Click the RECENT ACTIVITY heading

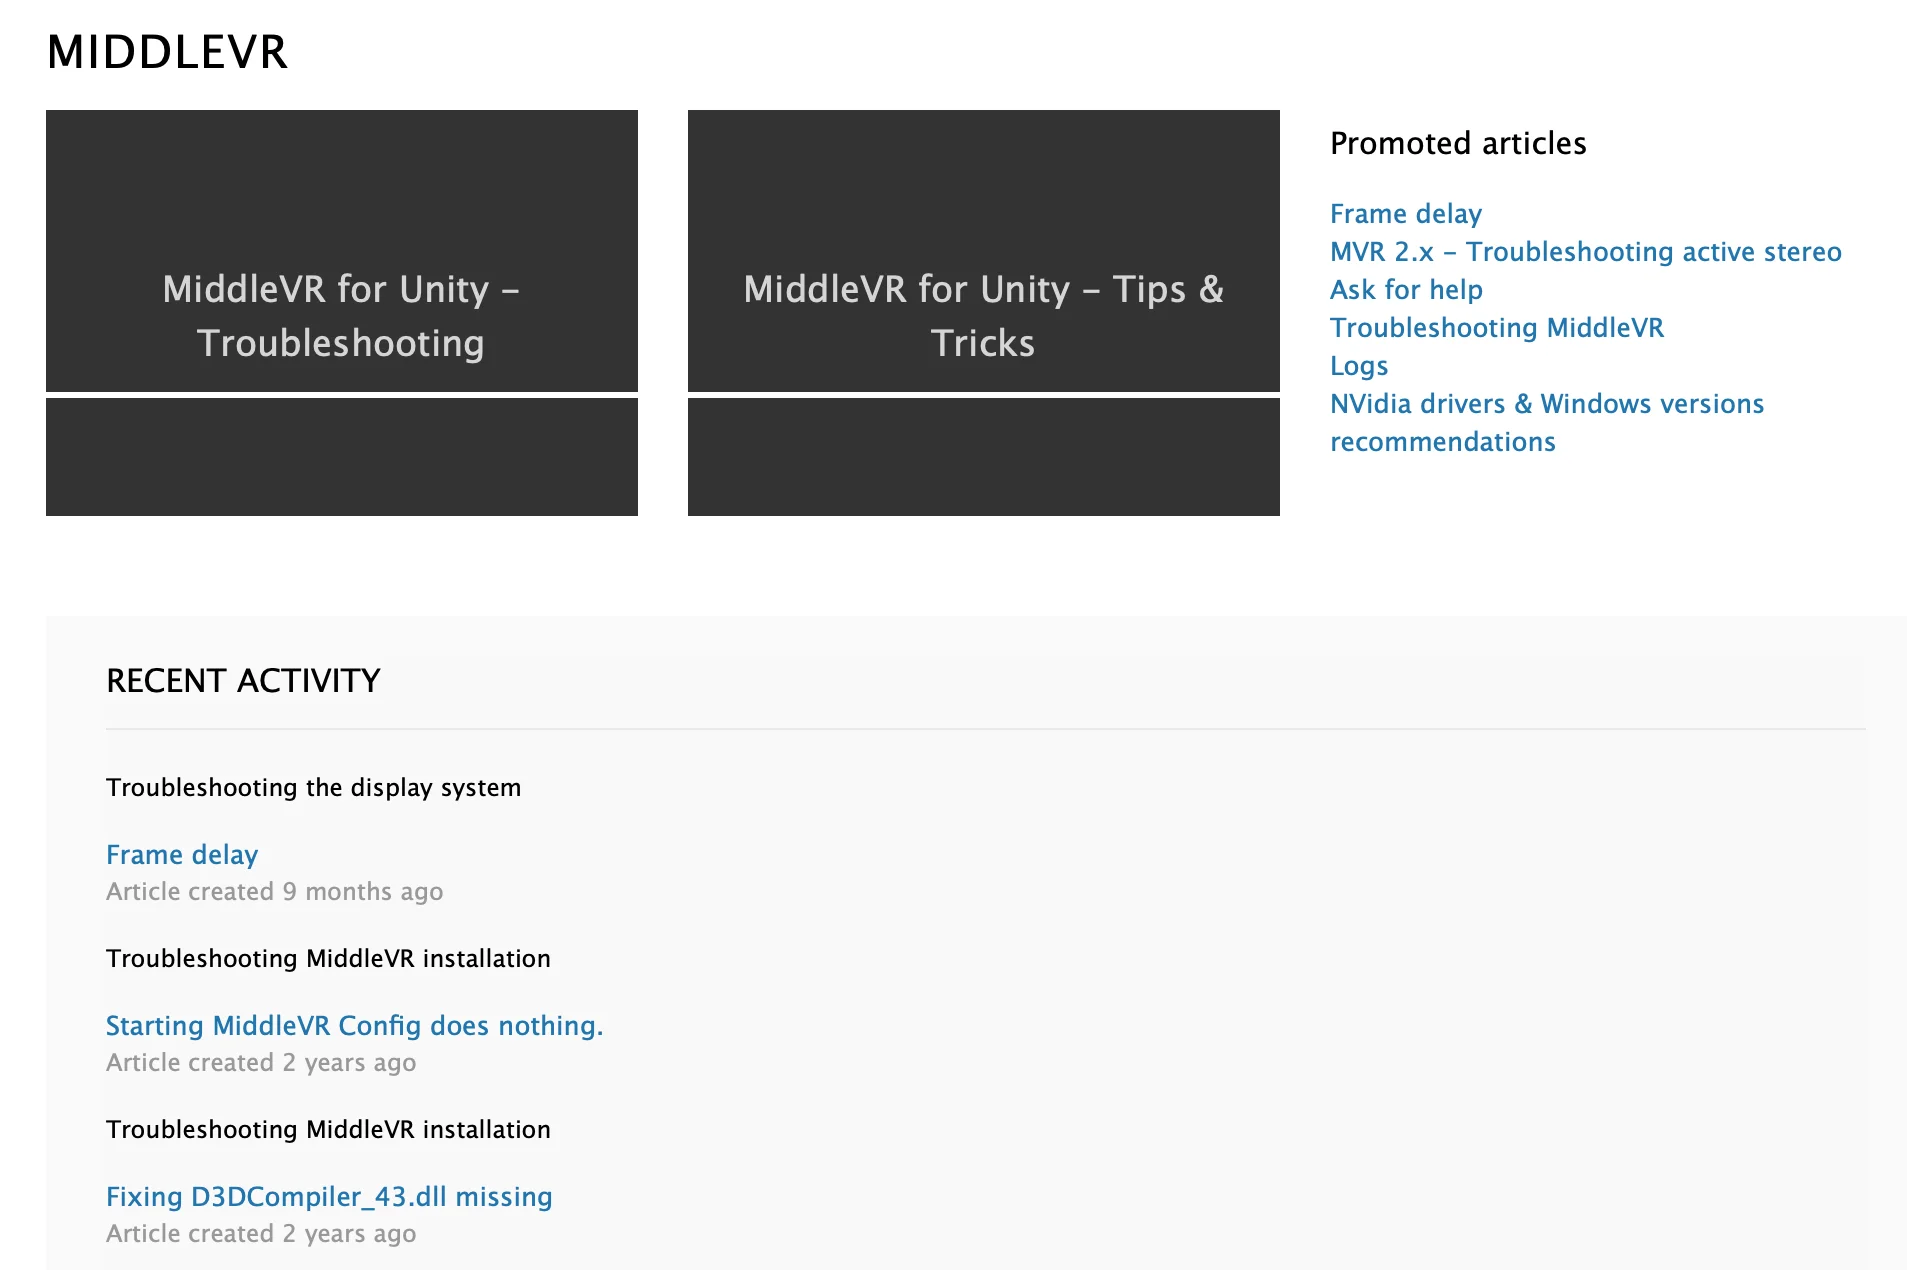243,681
